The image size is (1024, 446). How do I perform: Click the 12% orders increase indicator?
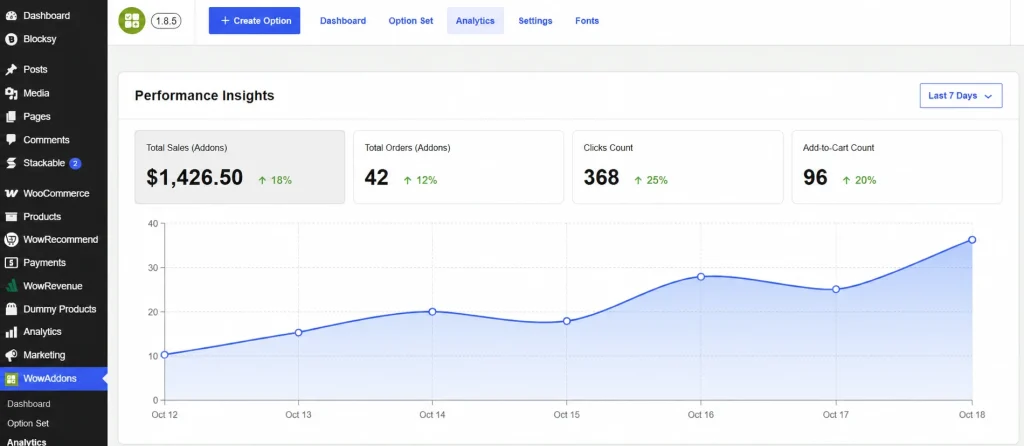[x=420, y=180]
